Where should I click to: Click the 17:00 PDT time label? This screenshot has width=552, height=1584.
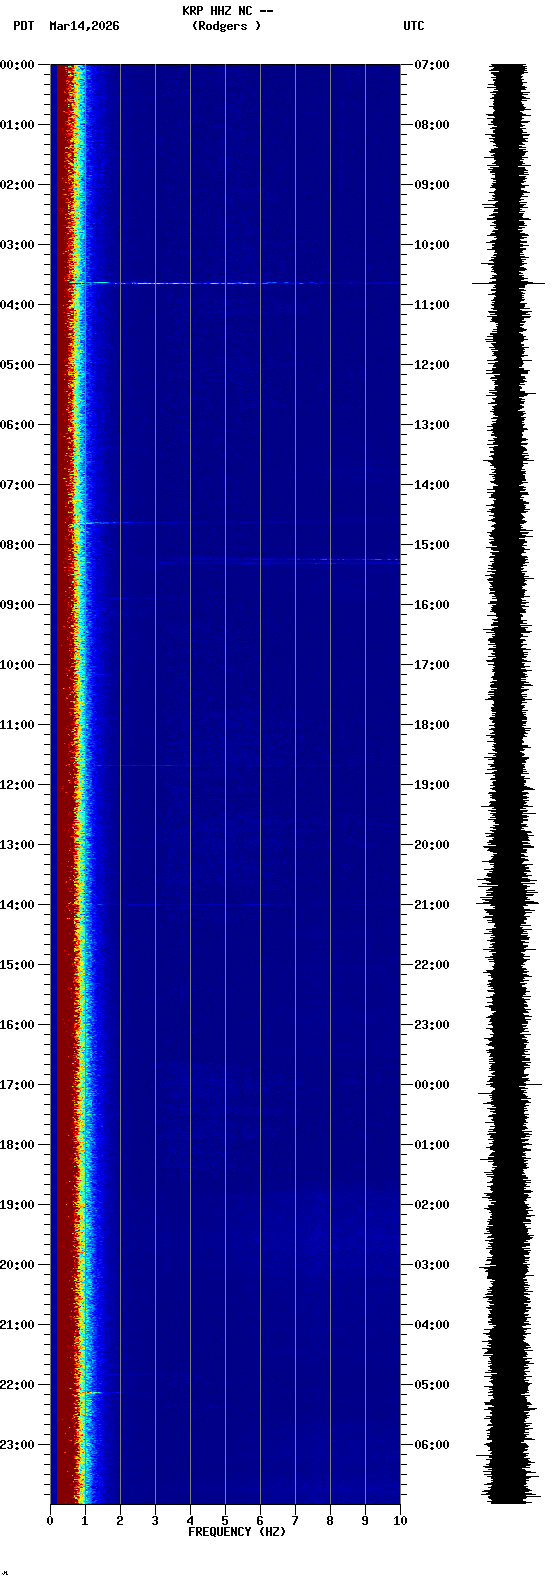[18, 1085]
